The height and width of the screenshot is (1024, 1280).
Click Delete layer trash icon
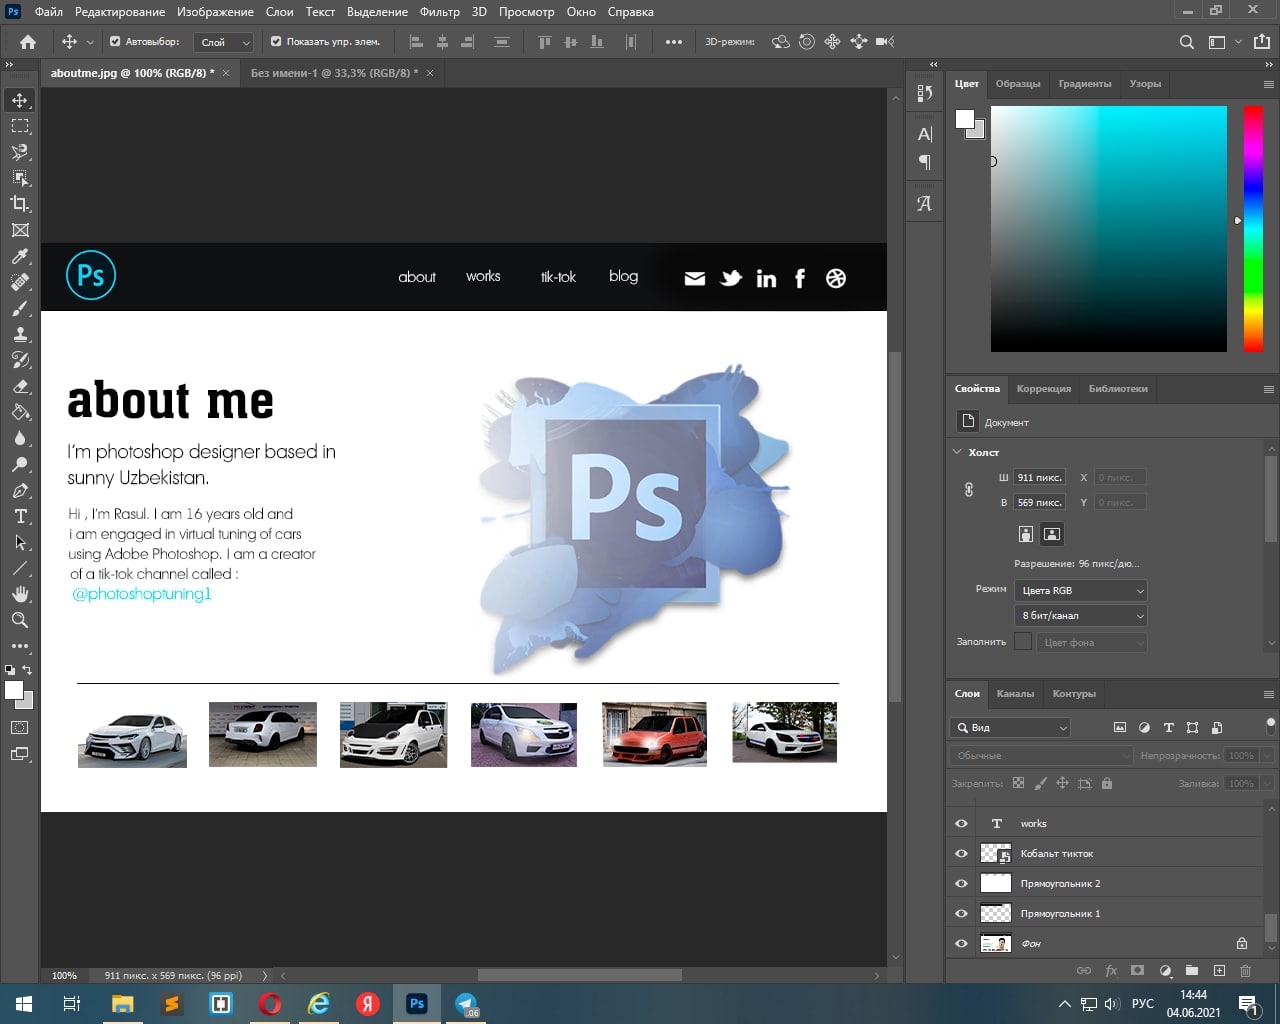(1245, 970)
